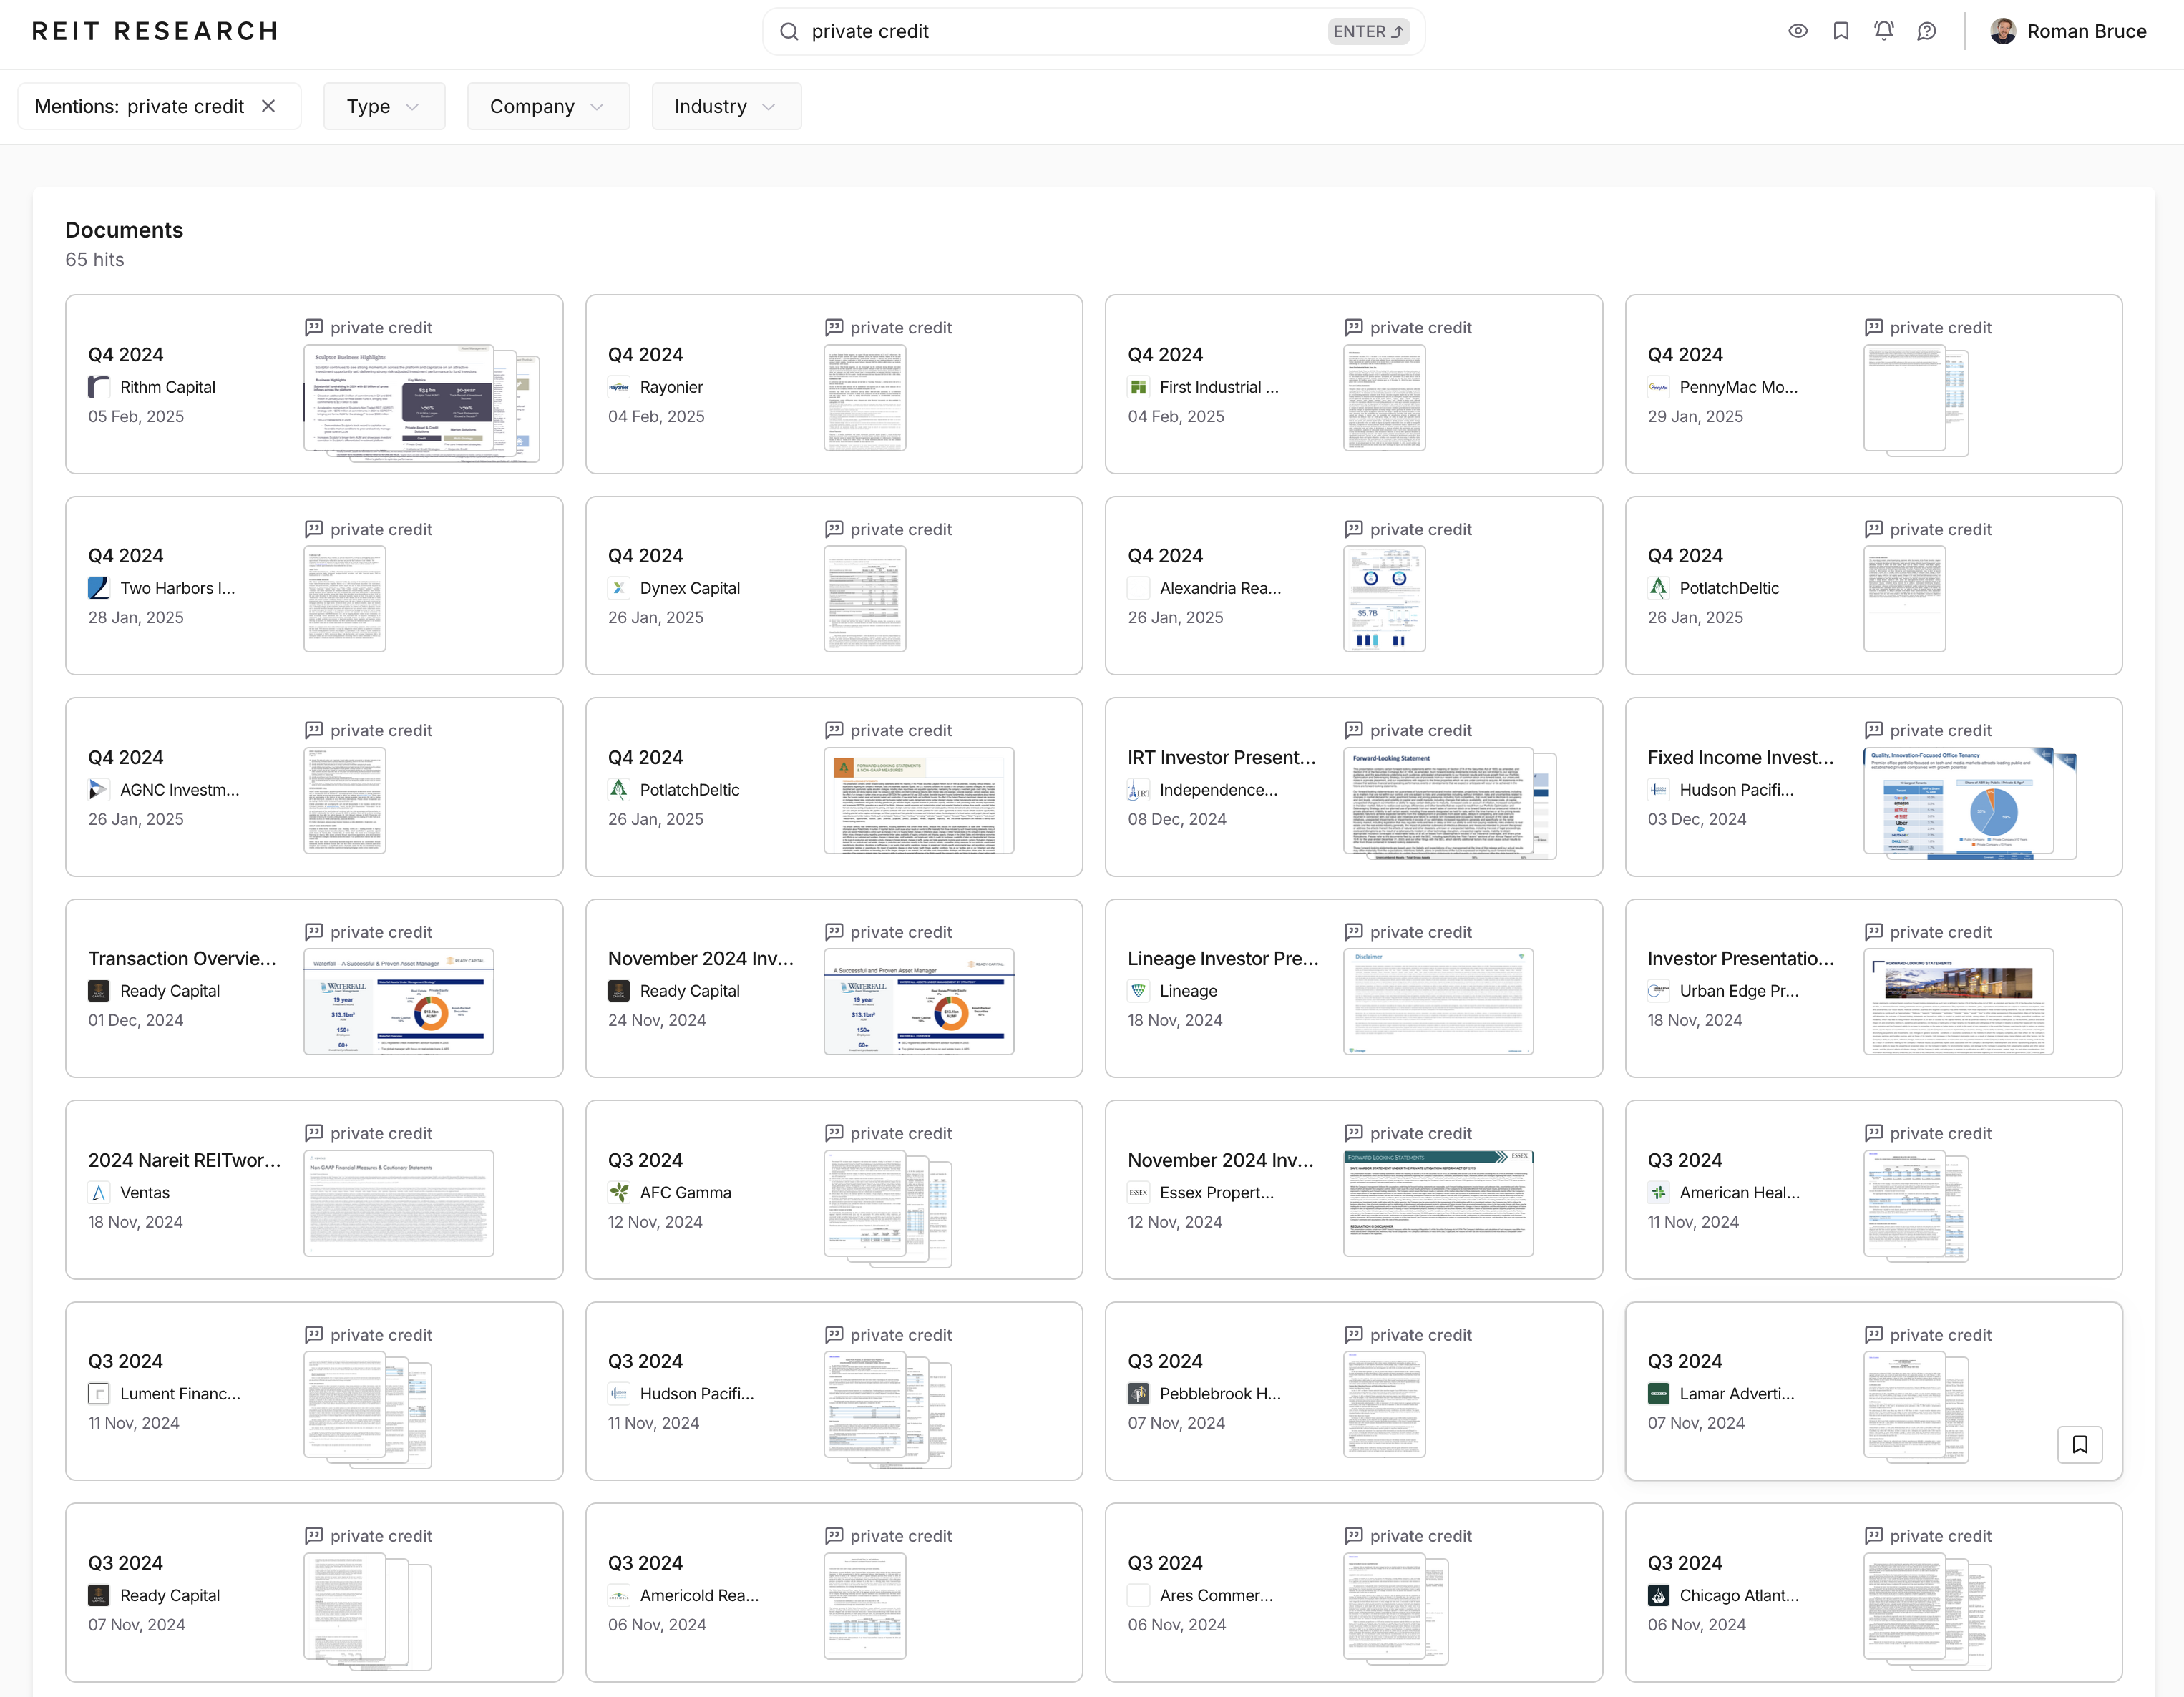
Task: Click Lineage company logo icon
Action: (x=1139, y=991)
